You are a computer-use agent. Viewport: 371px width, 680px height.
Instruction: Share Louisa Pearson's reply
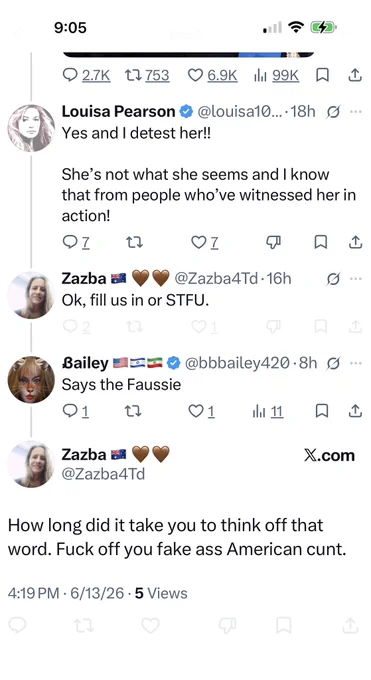point(355,242)
